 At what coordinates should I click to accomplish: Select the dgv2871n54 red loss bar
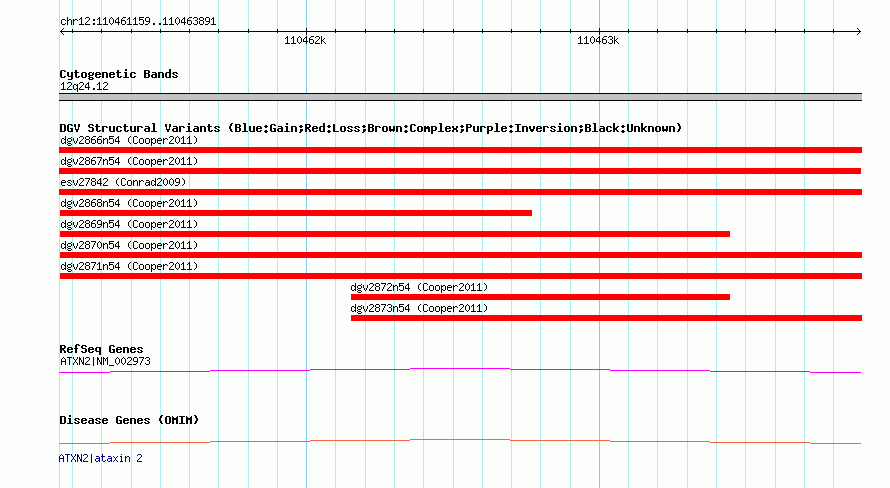tap(460, 276)
